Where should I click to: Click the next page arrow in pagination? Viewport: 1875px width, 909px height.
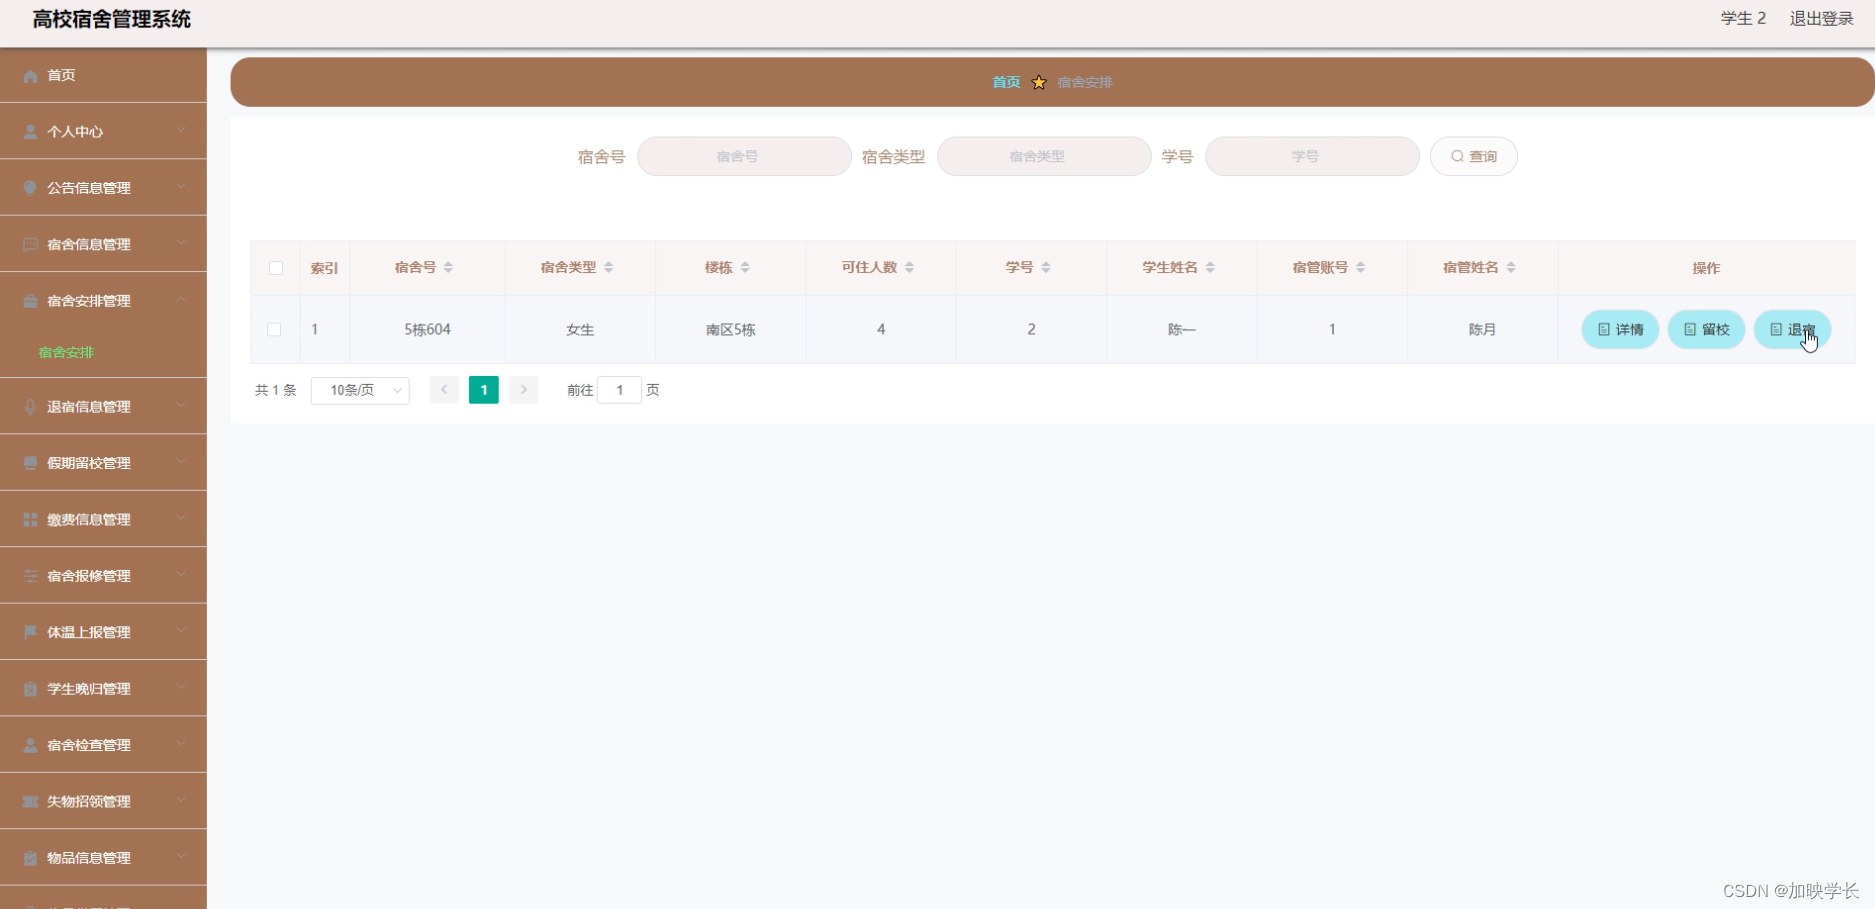[523, 390]
